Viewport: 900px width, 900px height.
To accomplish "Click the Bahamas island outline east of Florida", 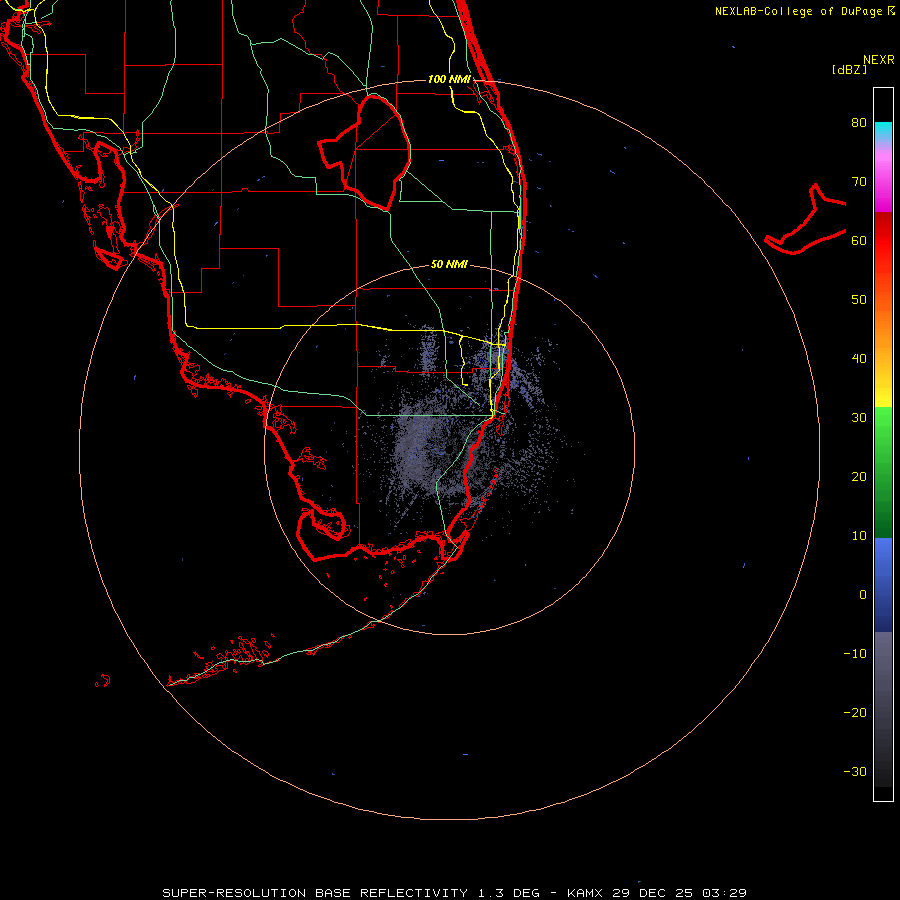I will tap(806, 219).
